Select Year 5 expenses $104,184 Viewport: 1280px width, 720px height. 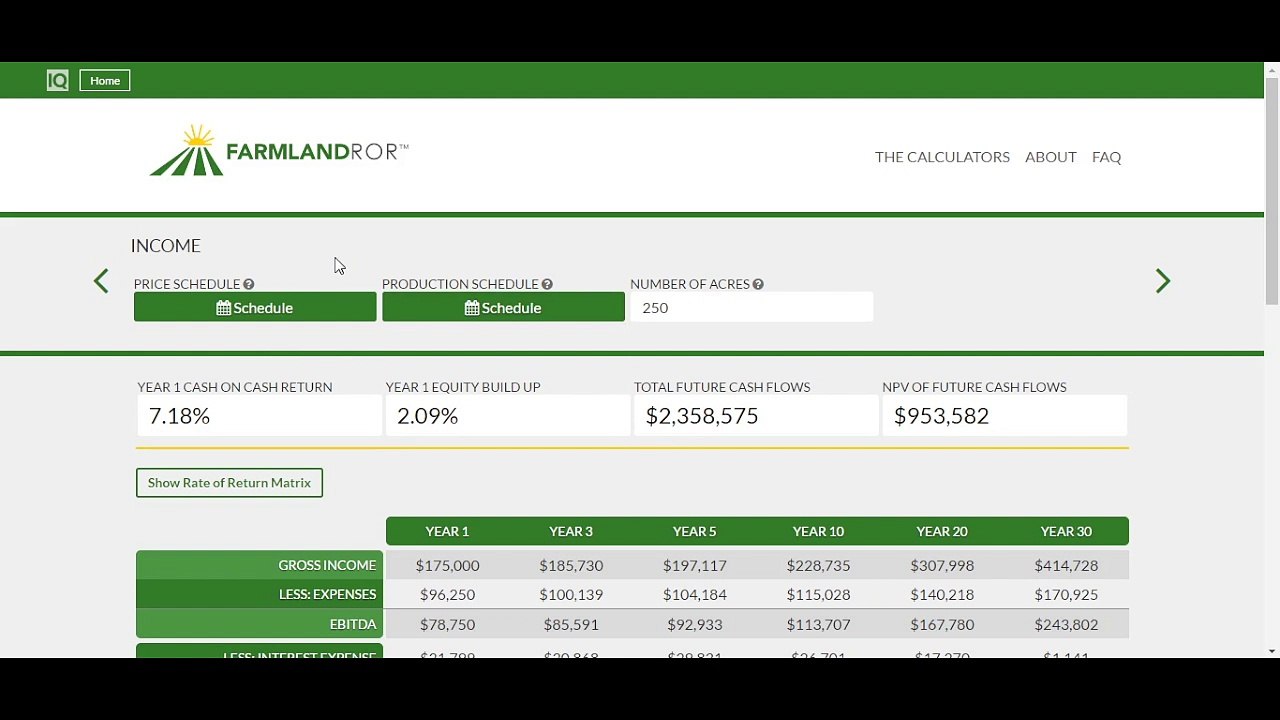[694, 594]
